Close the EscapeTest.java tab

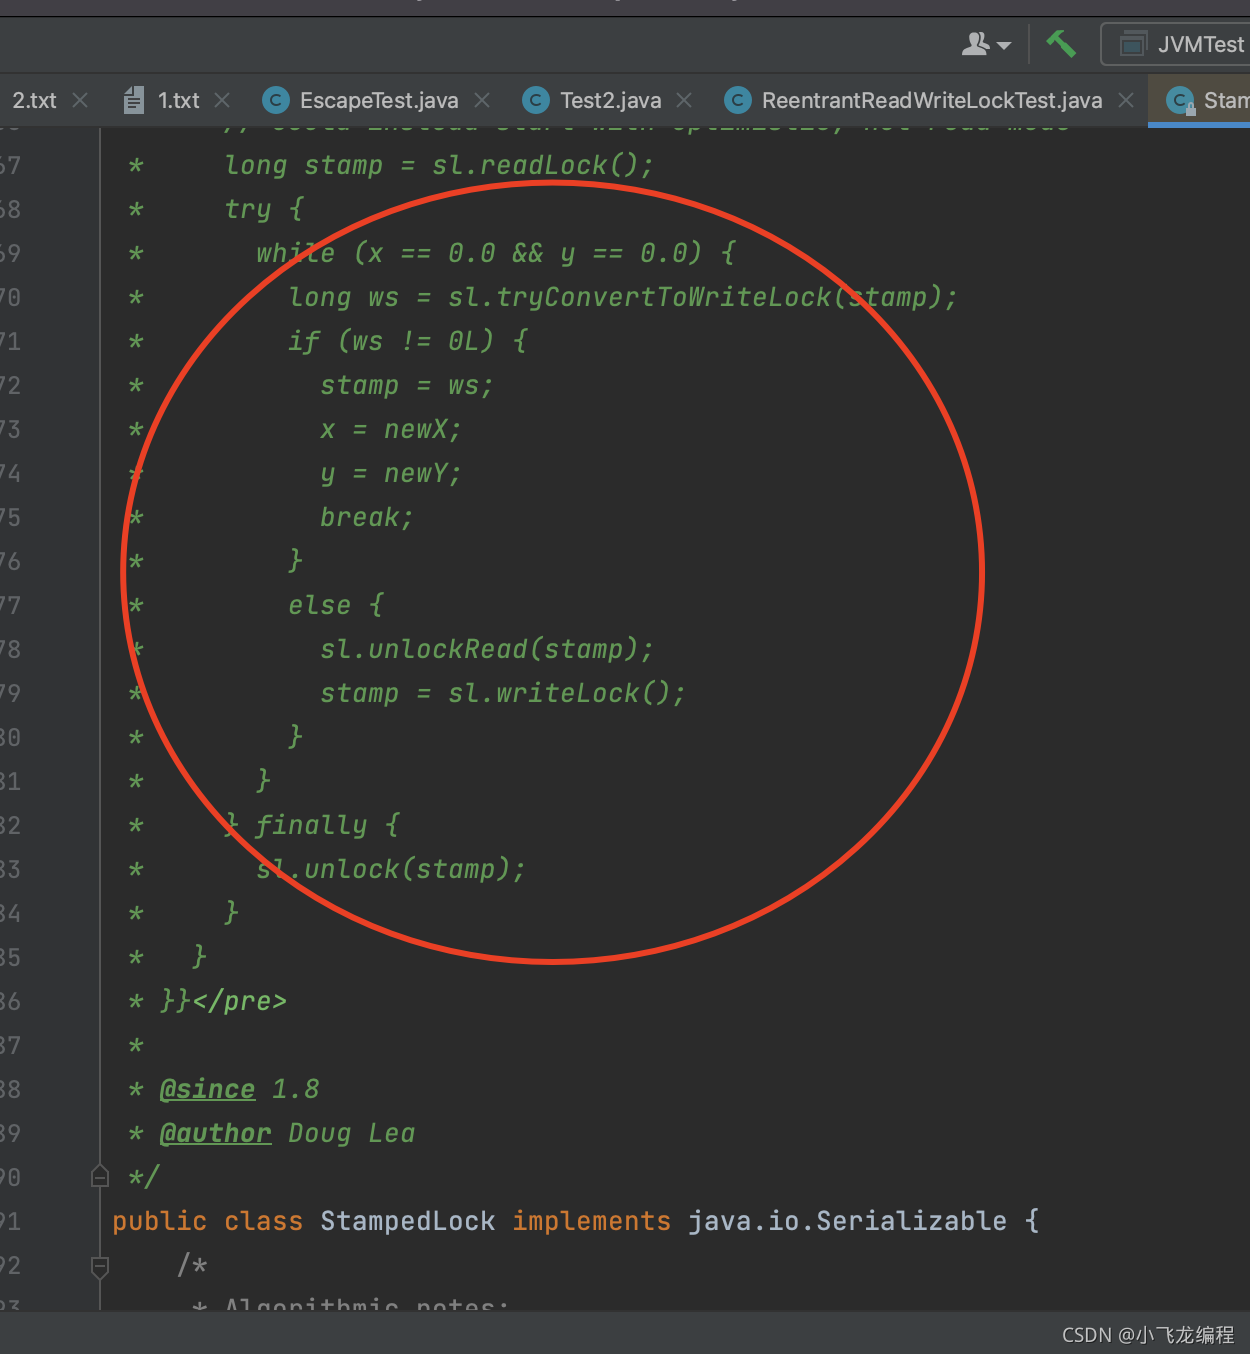pos(482,100)
